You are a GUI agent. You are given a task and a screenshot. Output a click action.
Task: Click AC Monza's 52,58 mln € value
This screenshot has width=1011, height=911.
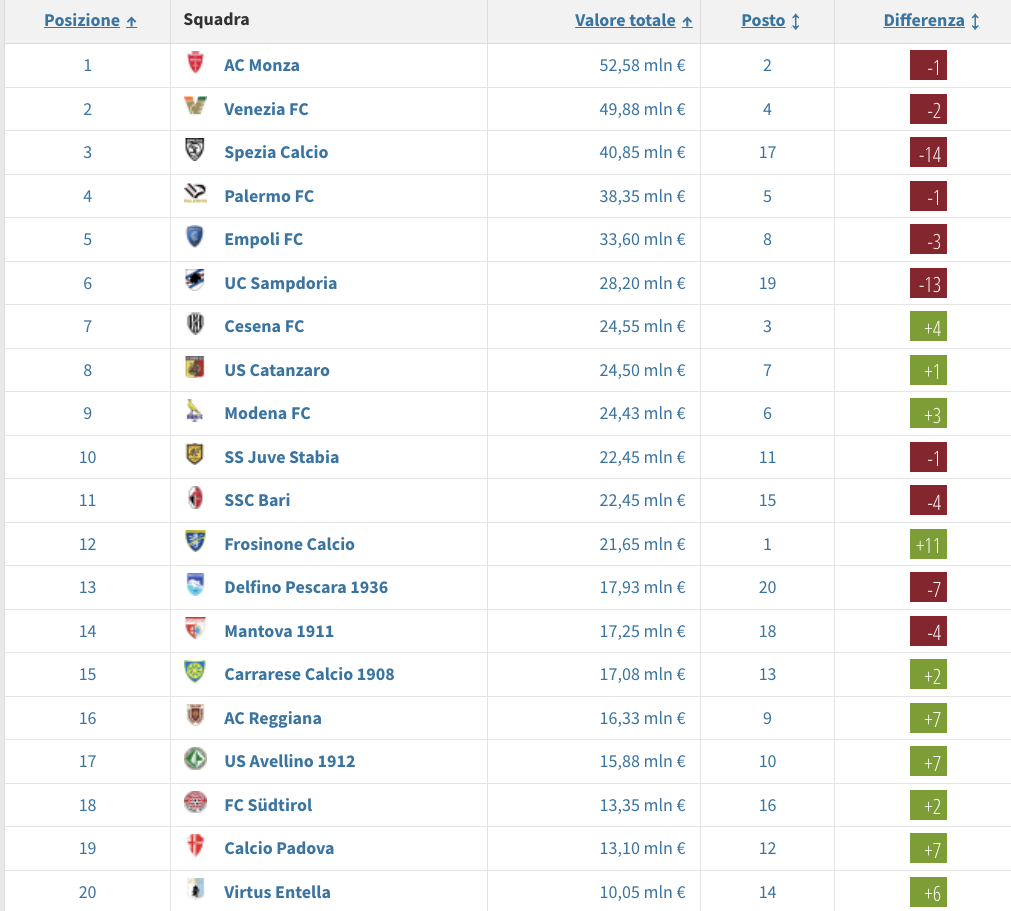click(x=640, y=65)
